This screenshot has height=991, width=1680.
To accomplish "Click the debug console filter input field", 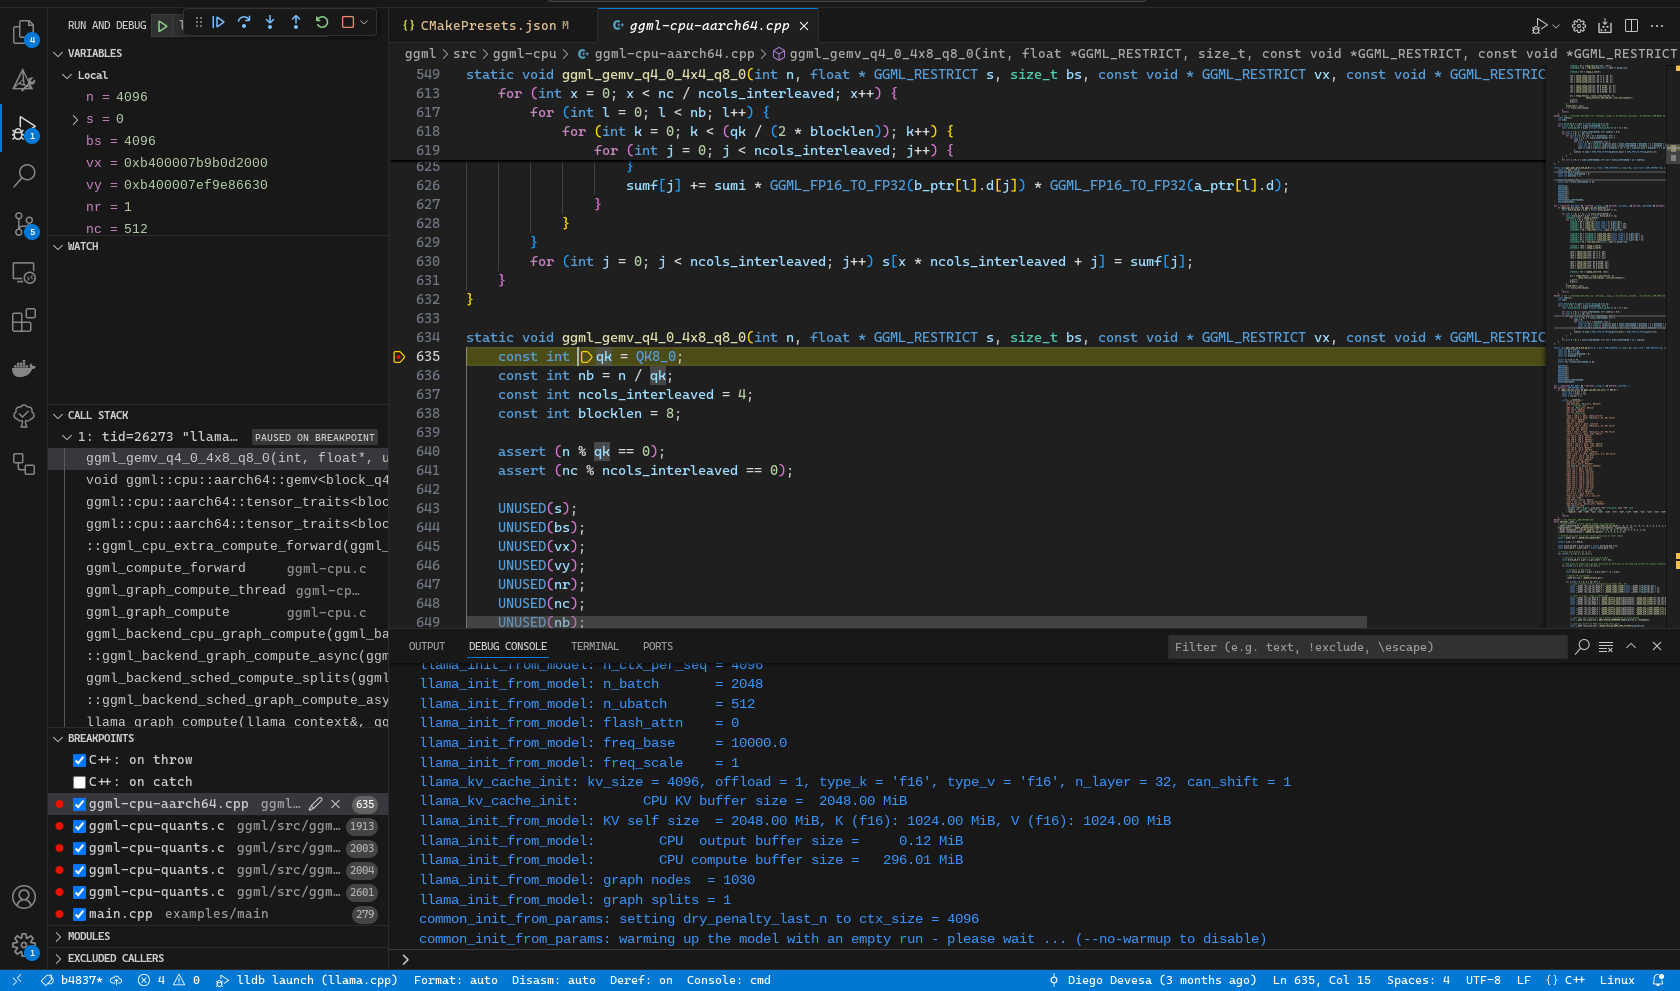I will (1366, 647).
